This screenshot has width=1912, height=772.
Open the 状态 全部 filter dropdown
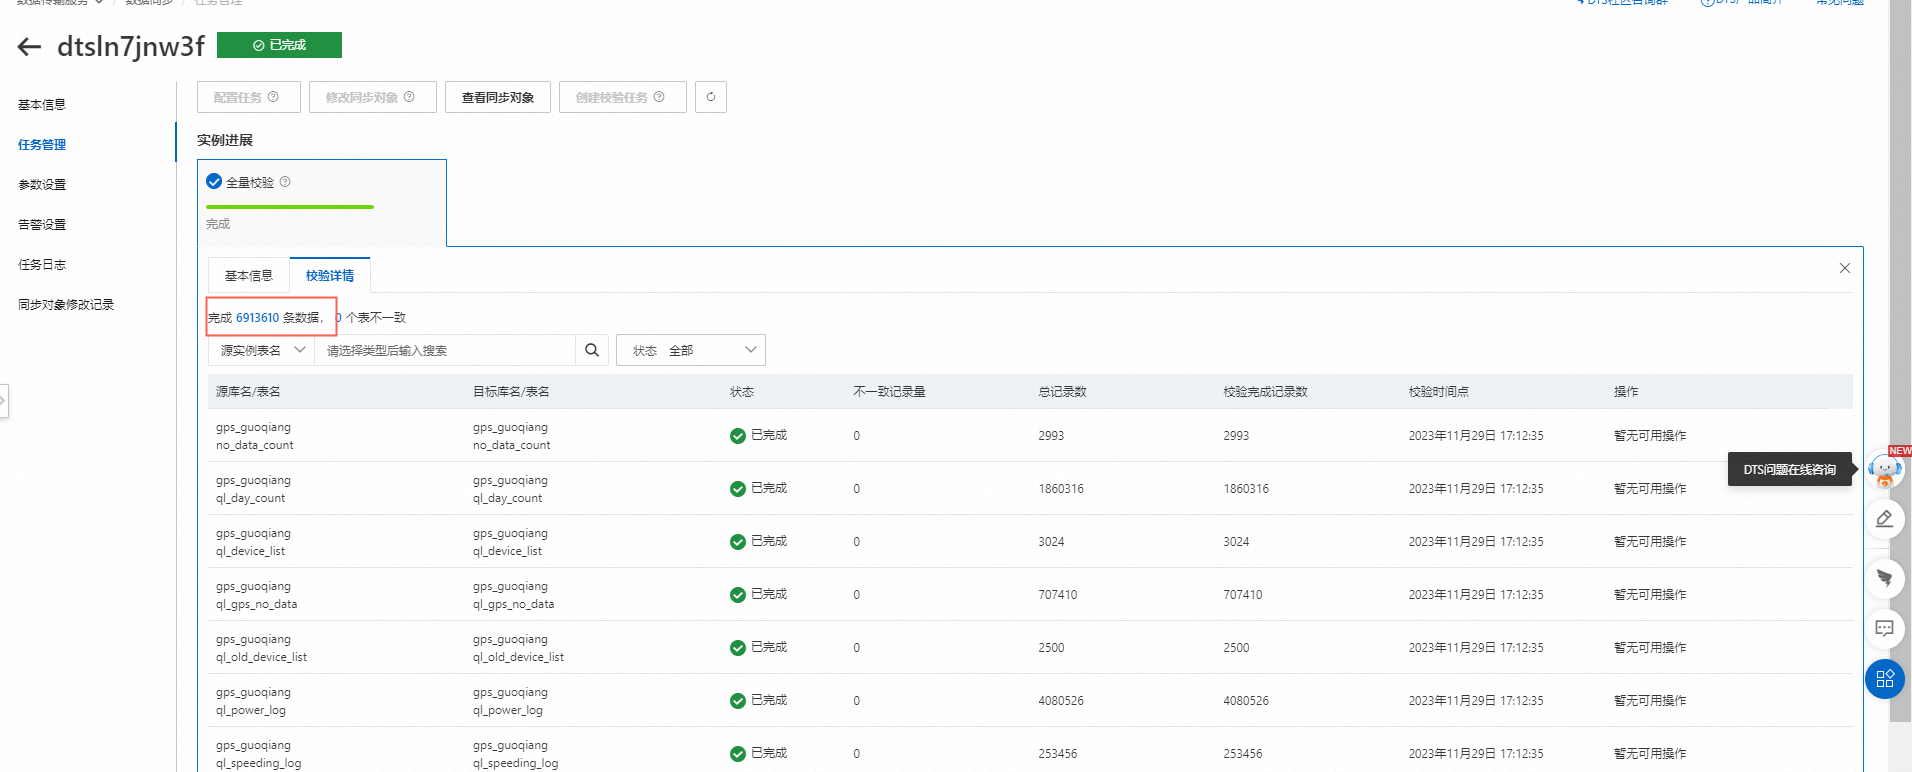(x=691, y=350)
